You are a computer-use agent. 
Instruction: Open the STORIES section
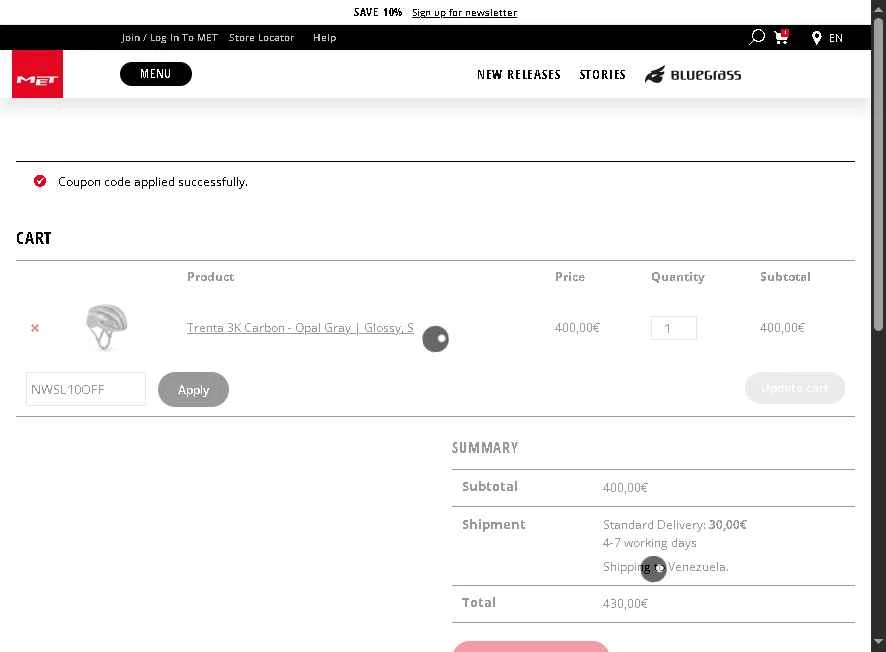click(602, 75)
